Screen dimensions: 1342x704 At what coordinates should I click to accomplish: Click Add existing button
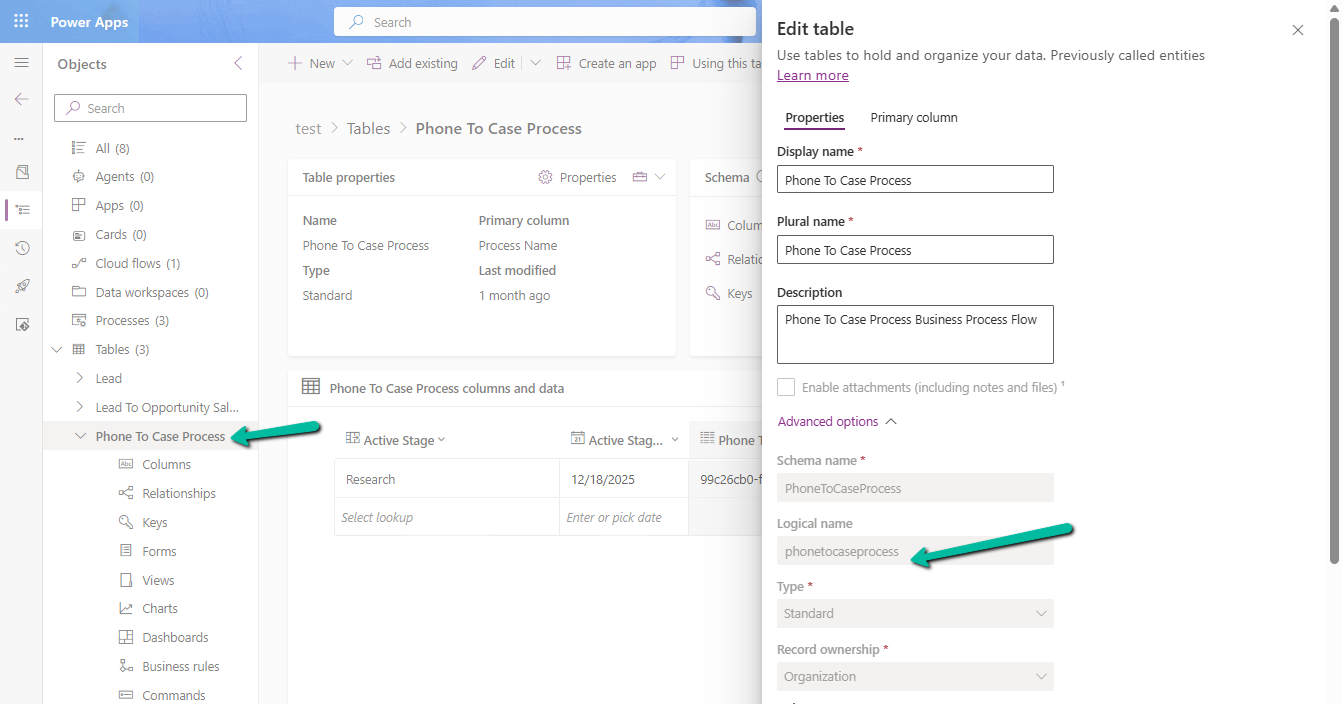pos(412,63)
